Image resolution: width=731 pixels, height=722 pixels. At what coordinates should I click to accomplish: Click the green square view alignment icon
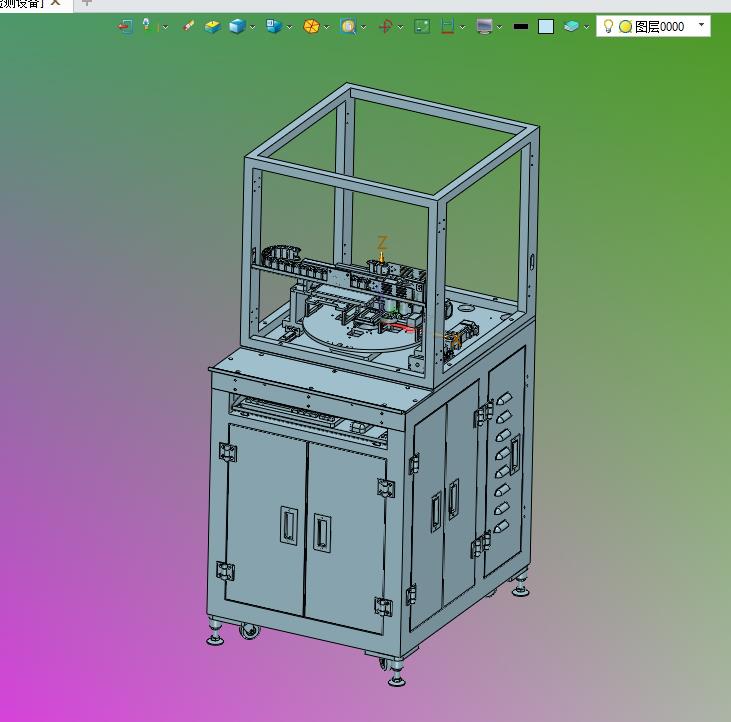pyautogui.click(x=422, y=27)
